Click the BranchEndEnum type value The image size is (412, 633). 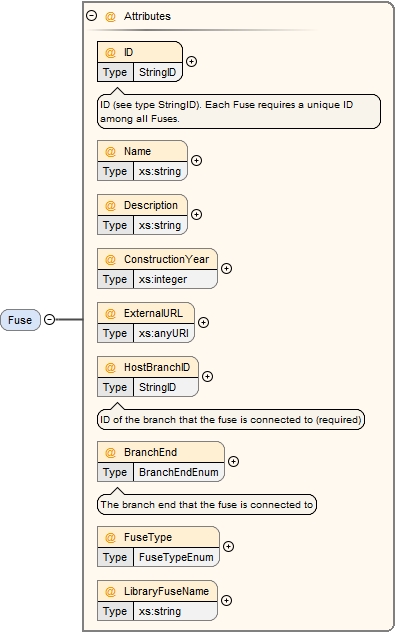pyautogui.click(x=178, y=472)
